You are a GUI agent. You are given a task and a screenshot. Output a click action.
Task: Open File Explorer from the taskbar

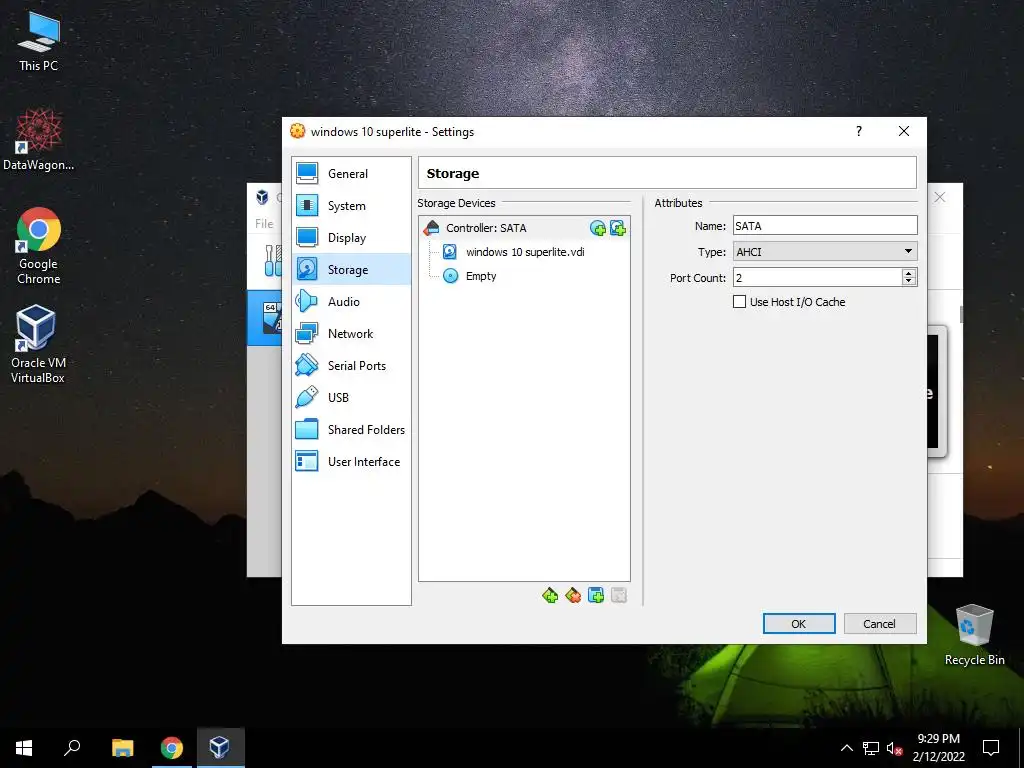coord(122,748)
